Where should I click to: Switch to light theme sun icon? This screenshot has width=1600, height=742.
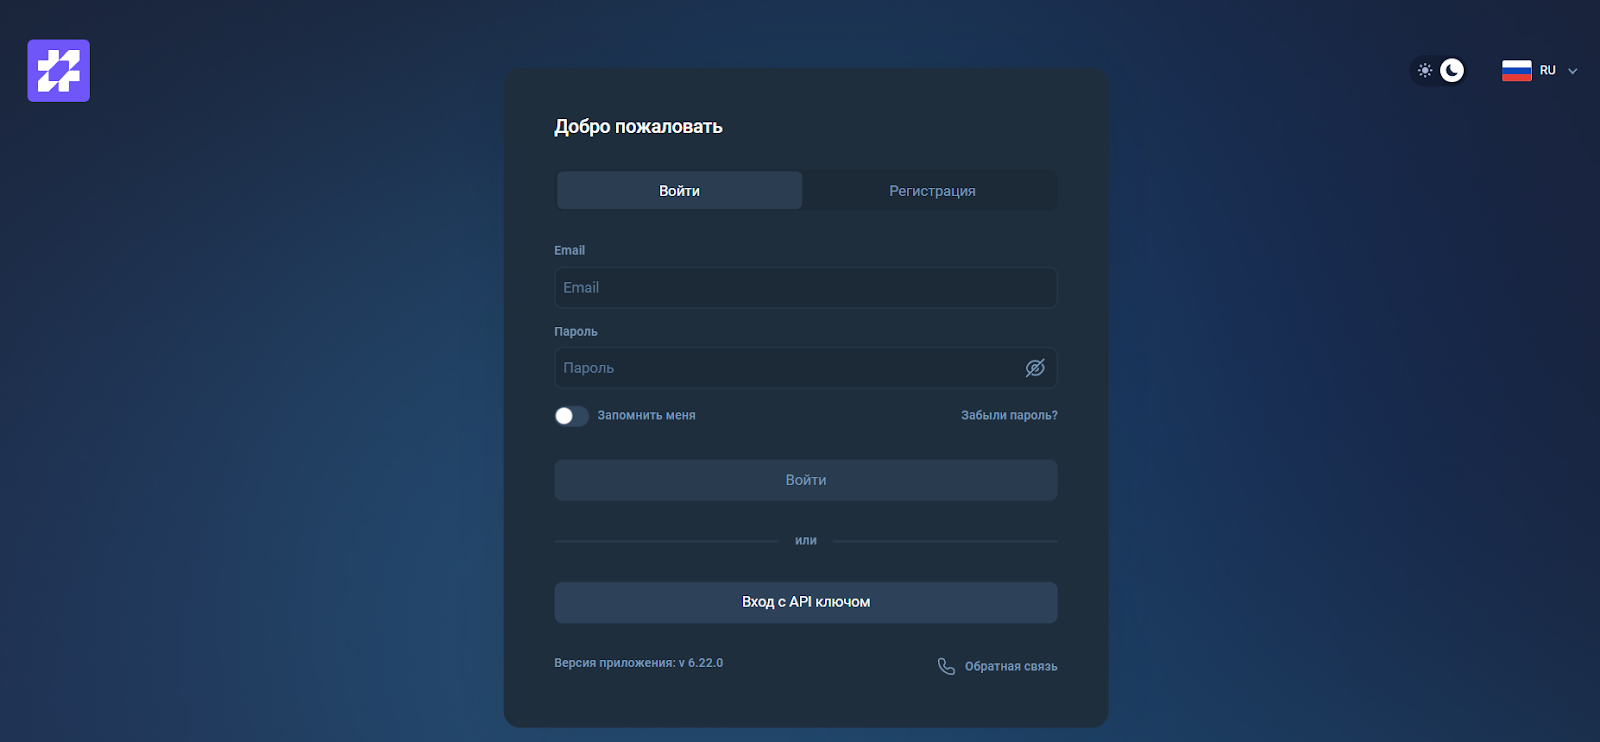pyautogui.click(x=1425, y=70)
